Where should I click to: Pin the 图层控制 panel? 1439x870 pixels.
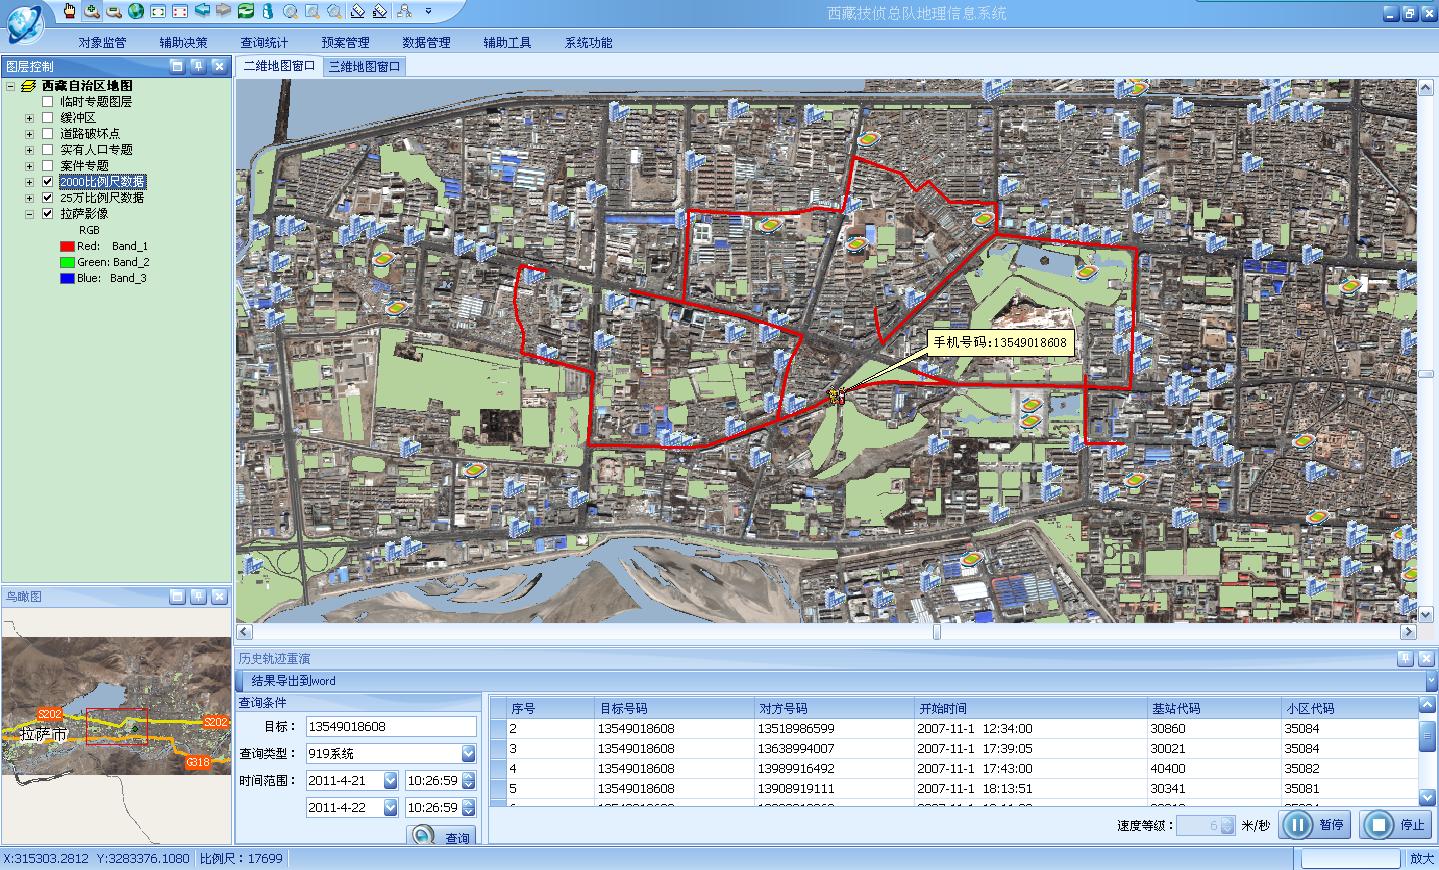pos(198,66)
